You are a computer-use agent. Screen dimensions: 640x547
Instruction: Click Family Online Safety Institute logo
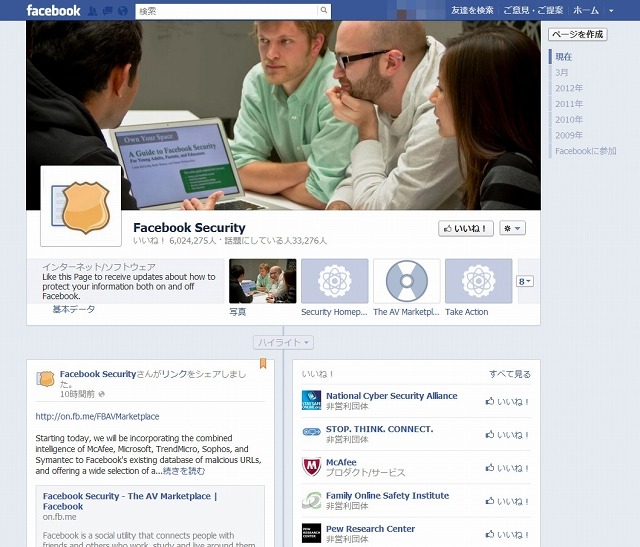(x=311, y=500)
